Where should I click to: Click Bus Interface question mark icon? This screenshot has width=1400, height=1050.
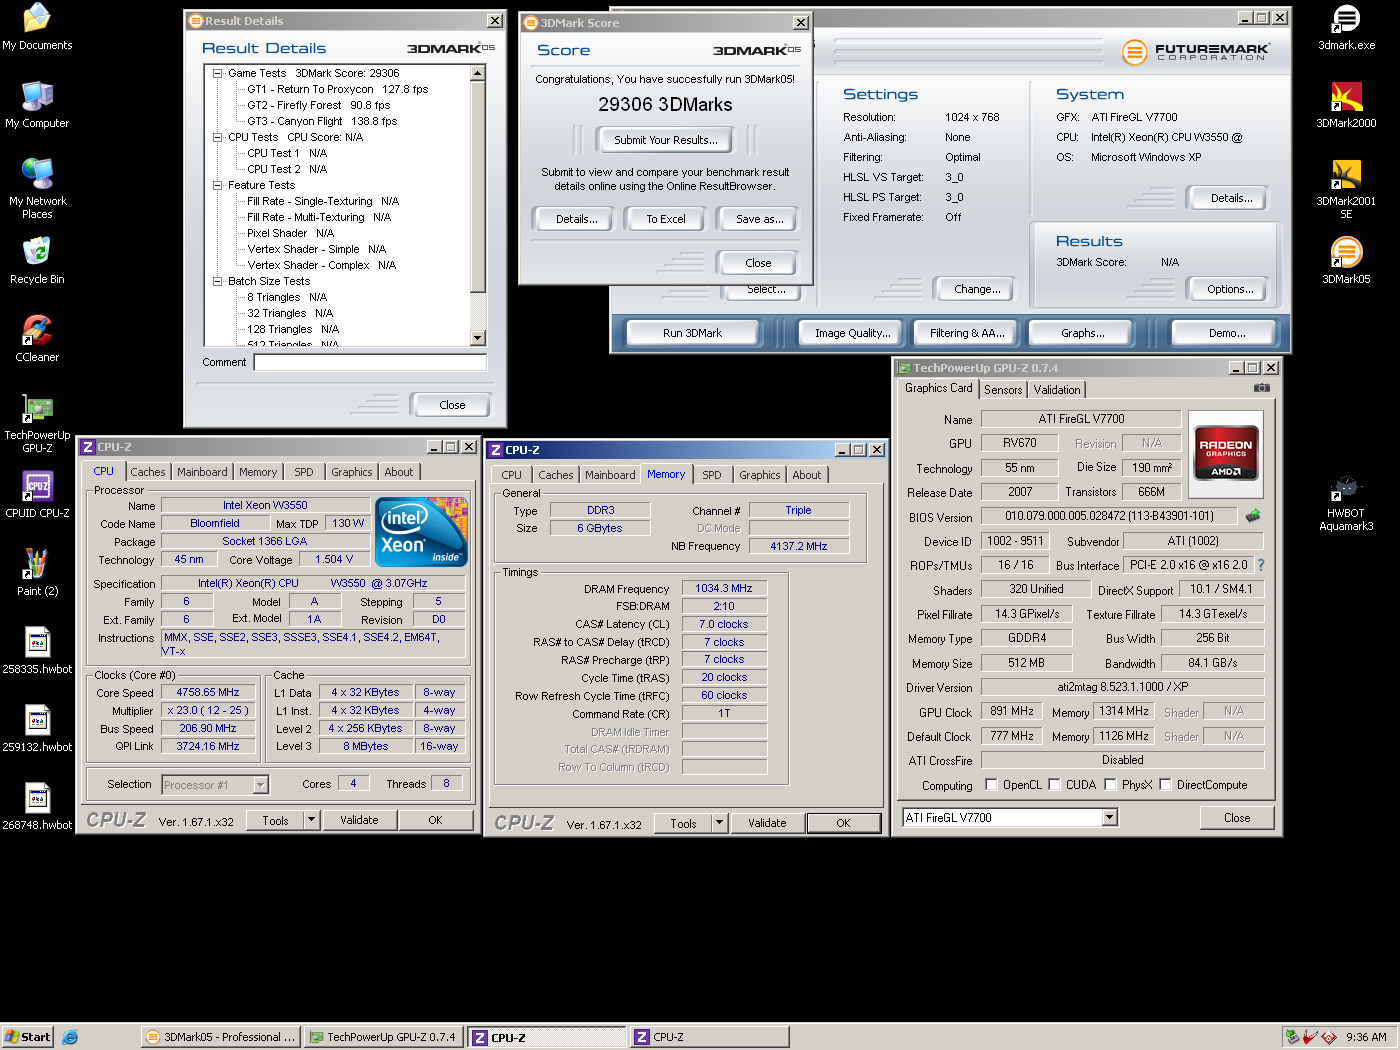pos(1260,565)
